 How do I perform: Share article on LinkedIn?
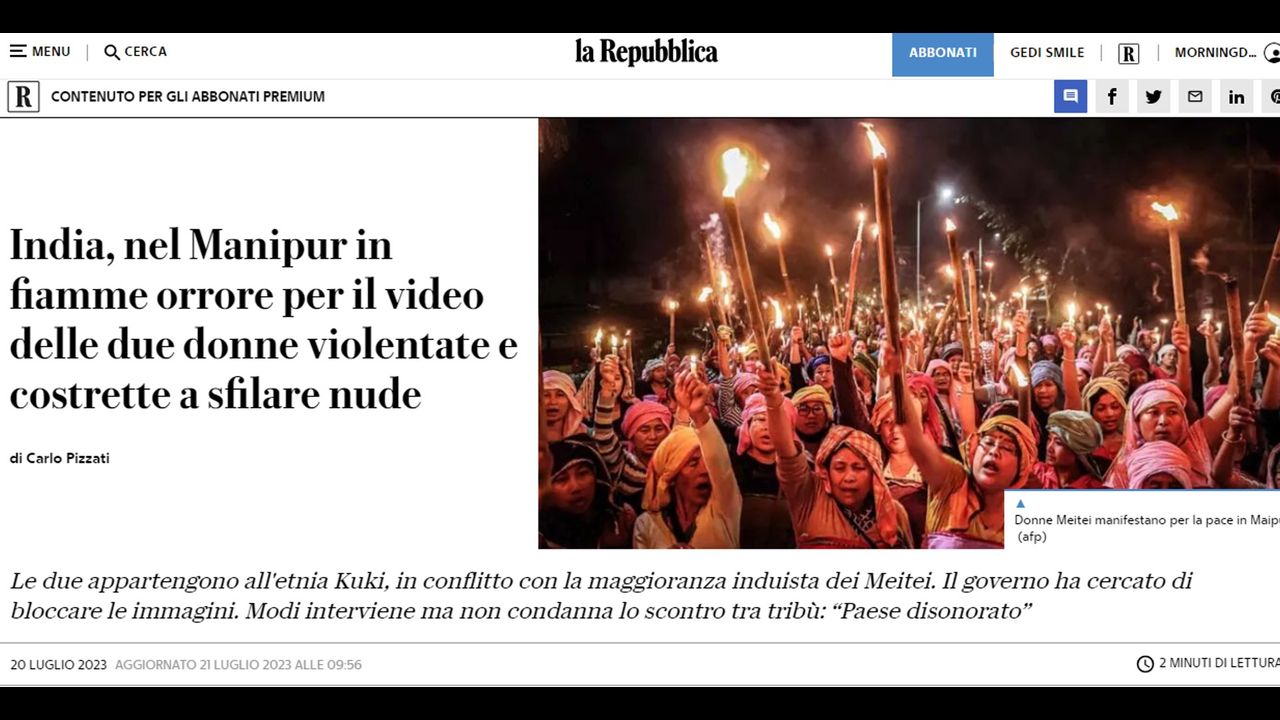coord(1236,96)
